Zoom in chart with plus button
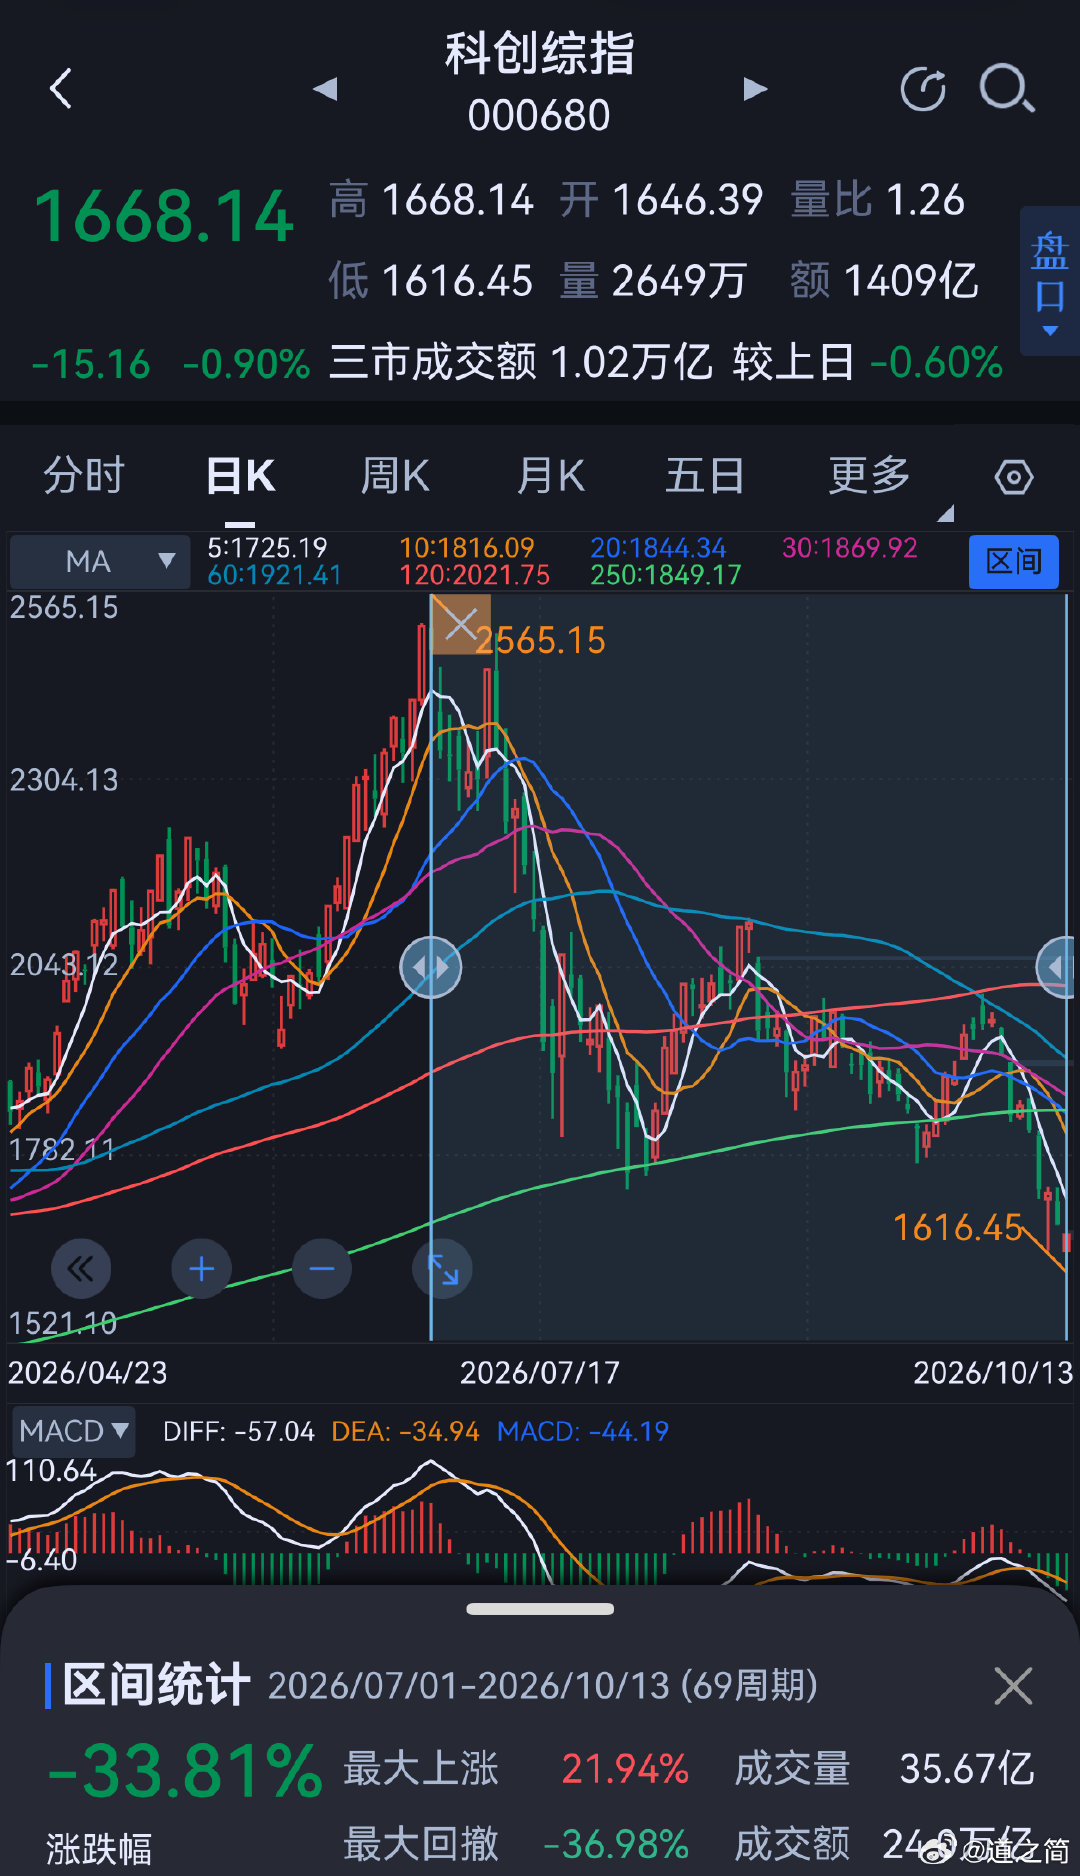The width and height of the screenshot is (1080, 1876). 202,1269
